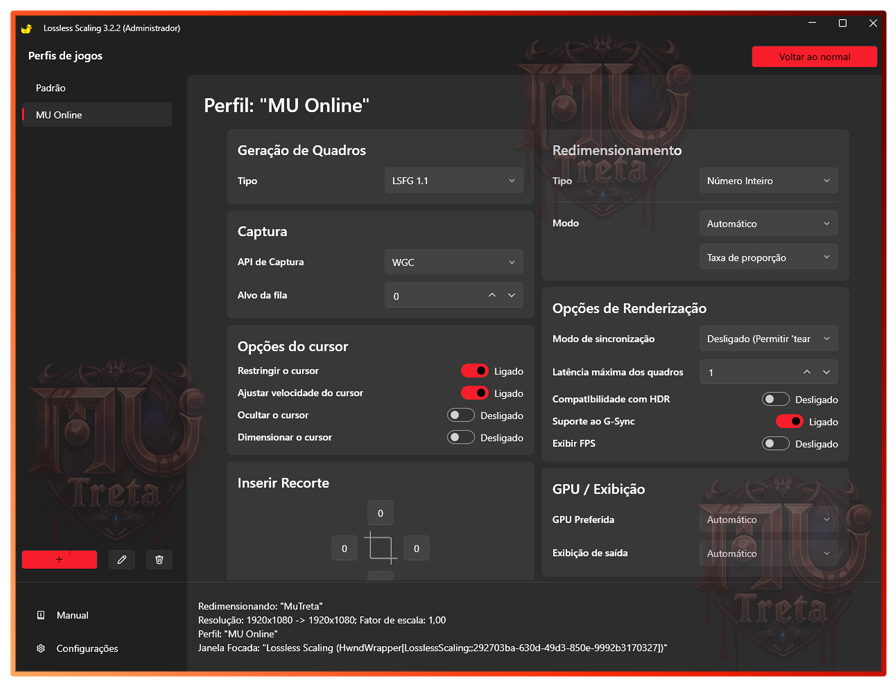This screenshot has height=691, width=896.
Task: Turn on Compatibilidade com HDR
Action: click(775, 399)
